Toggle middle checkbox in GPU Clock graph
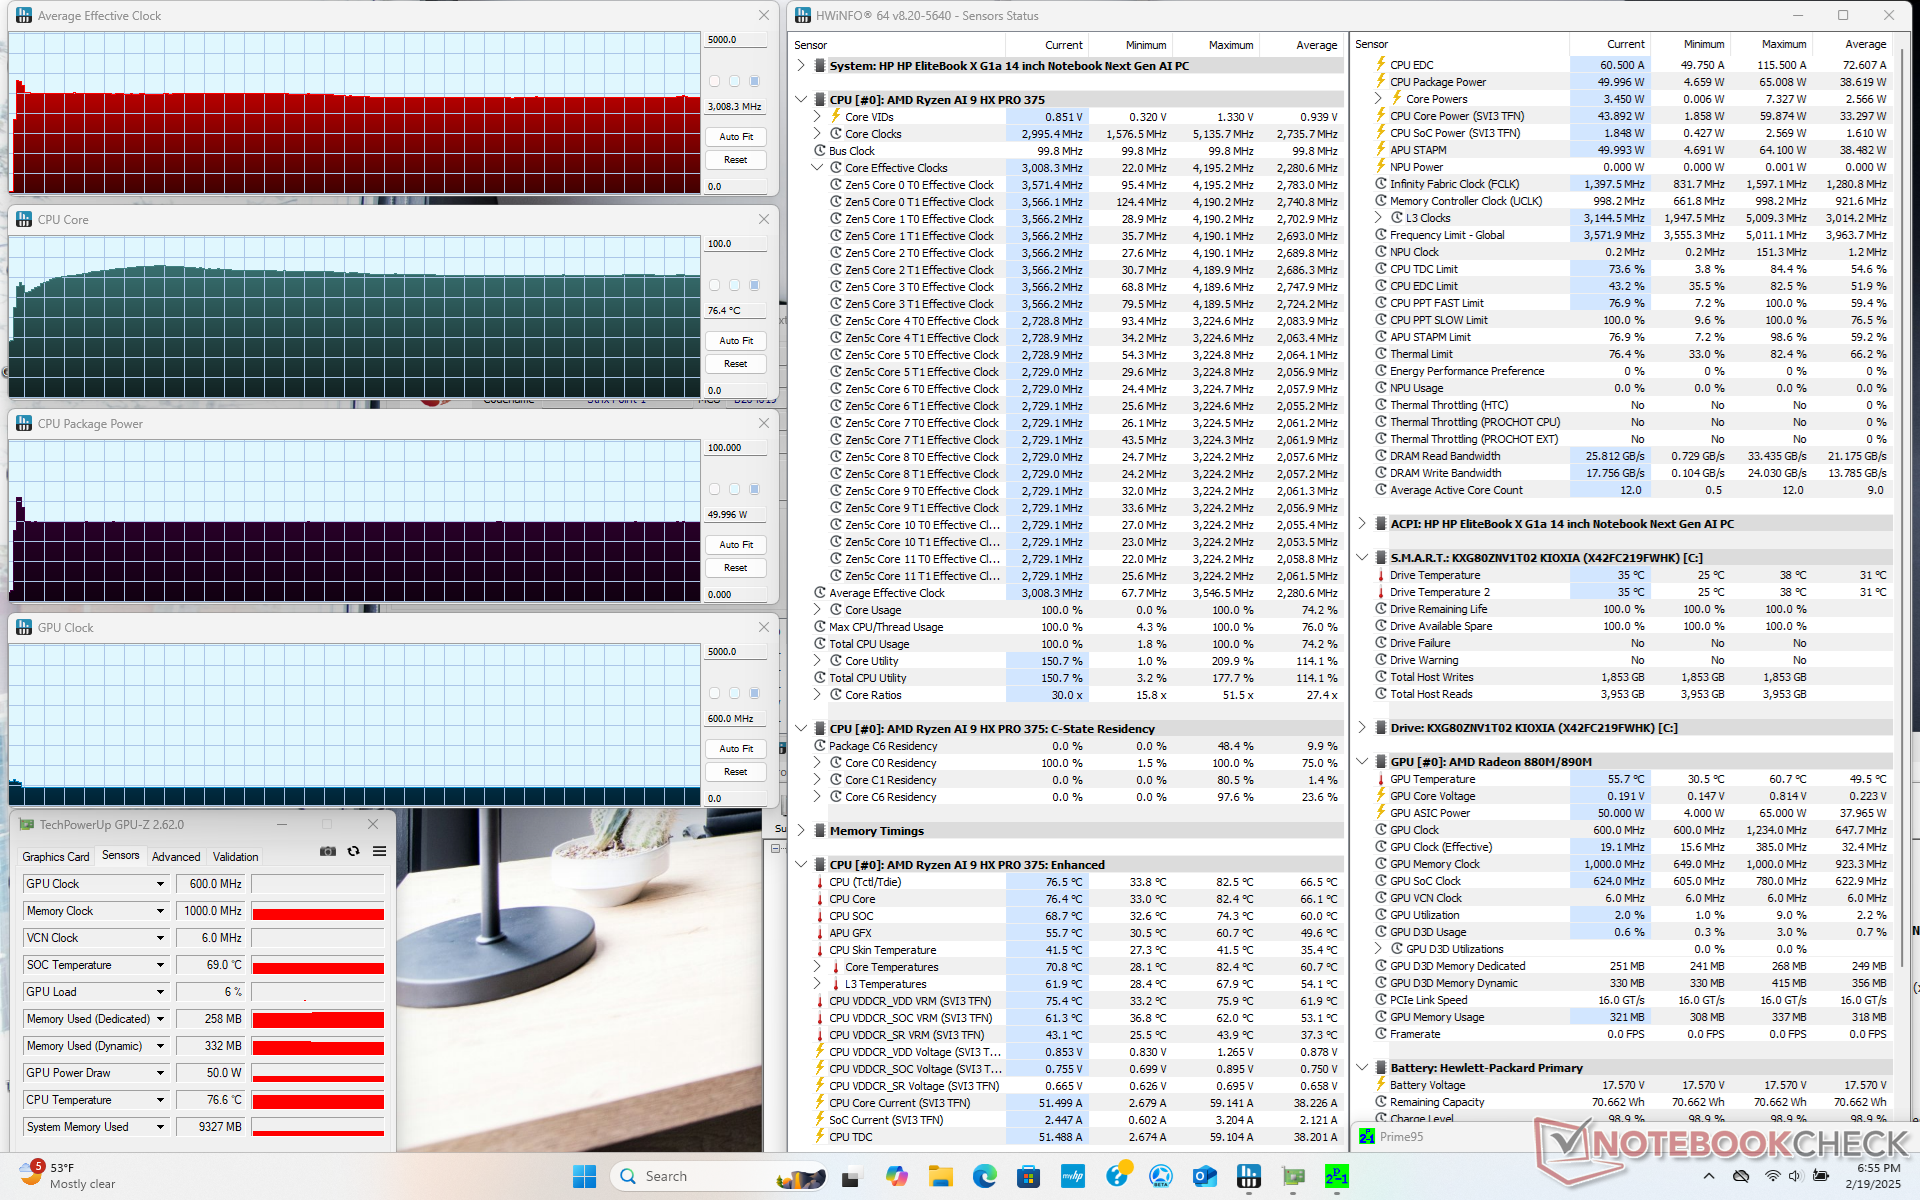Screen dimensions: 1920x1200 click(x=734, y=693)
